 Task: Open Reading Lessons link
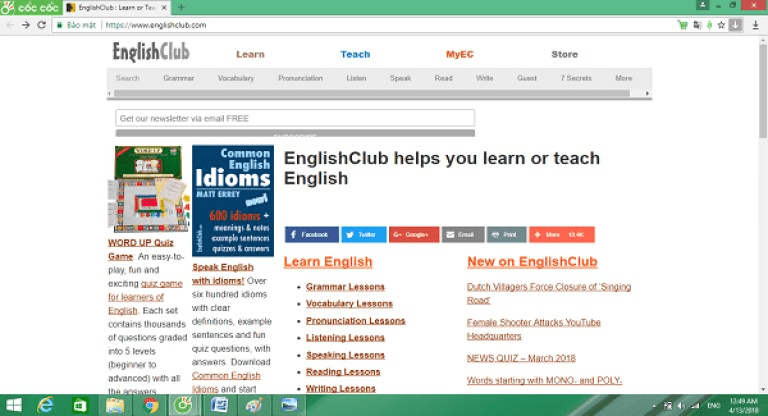(x=343, y=372)
